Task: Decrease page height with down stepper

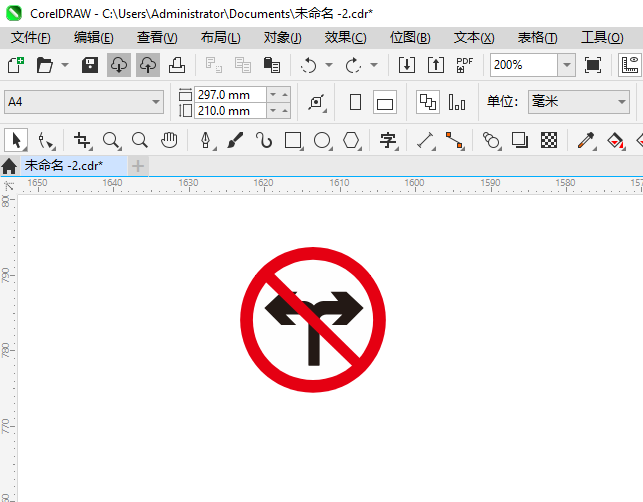Action: 273,111
